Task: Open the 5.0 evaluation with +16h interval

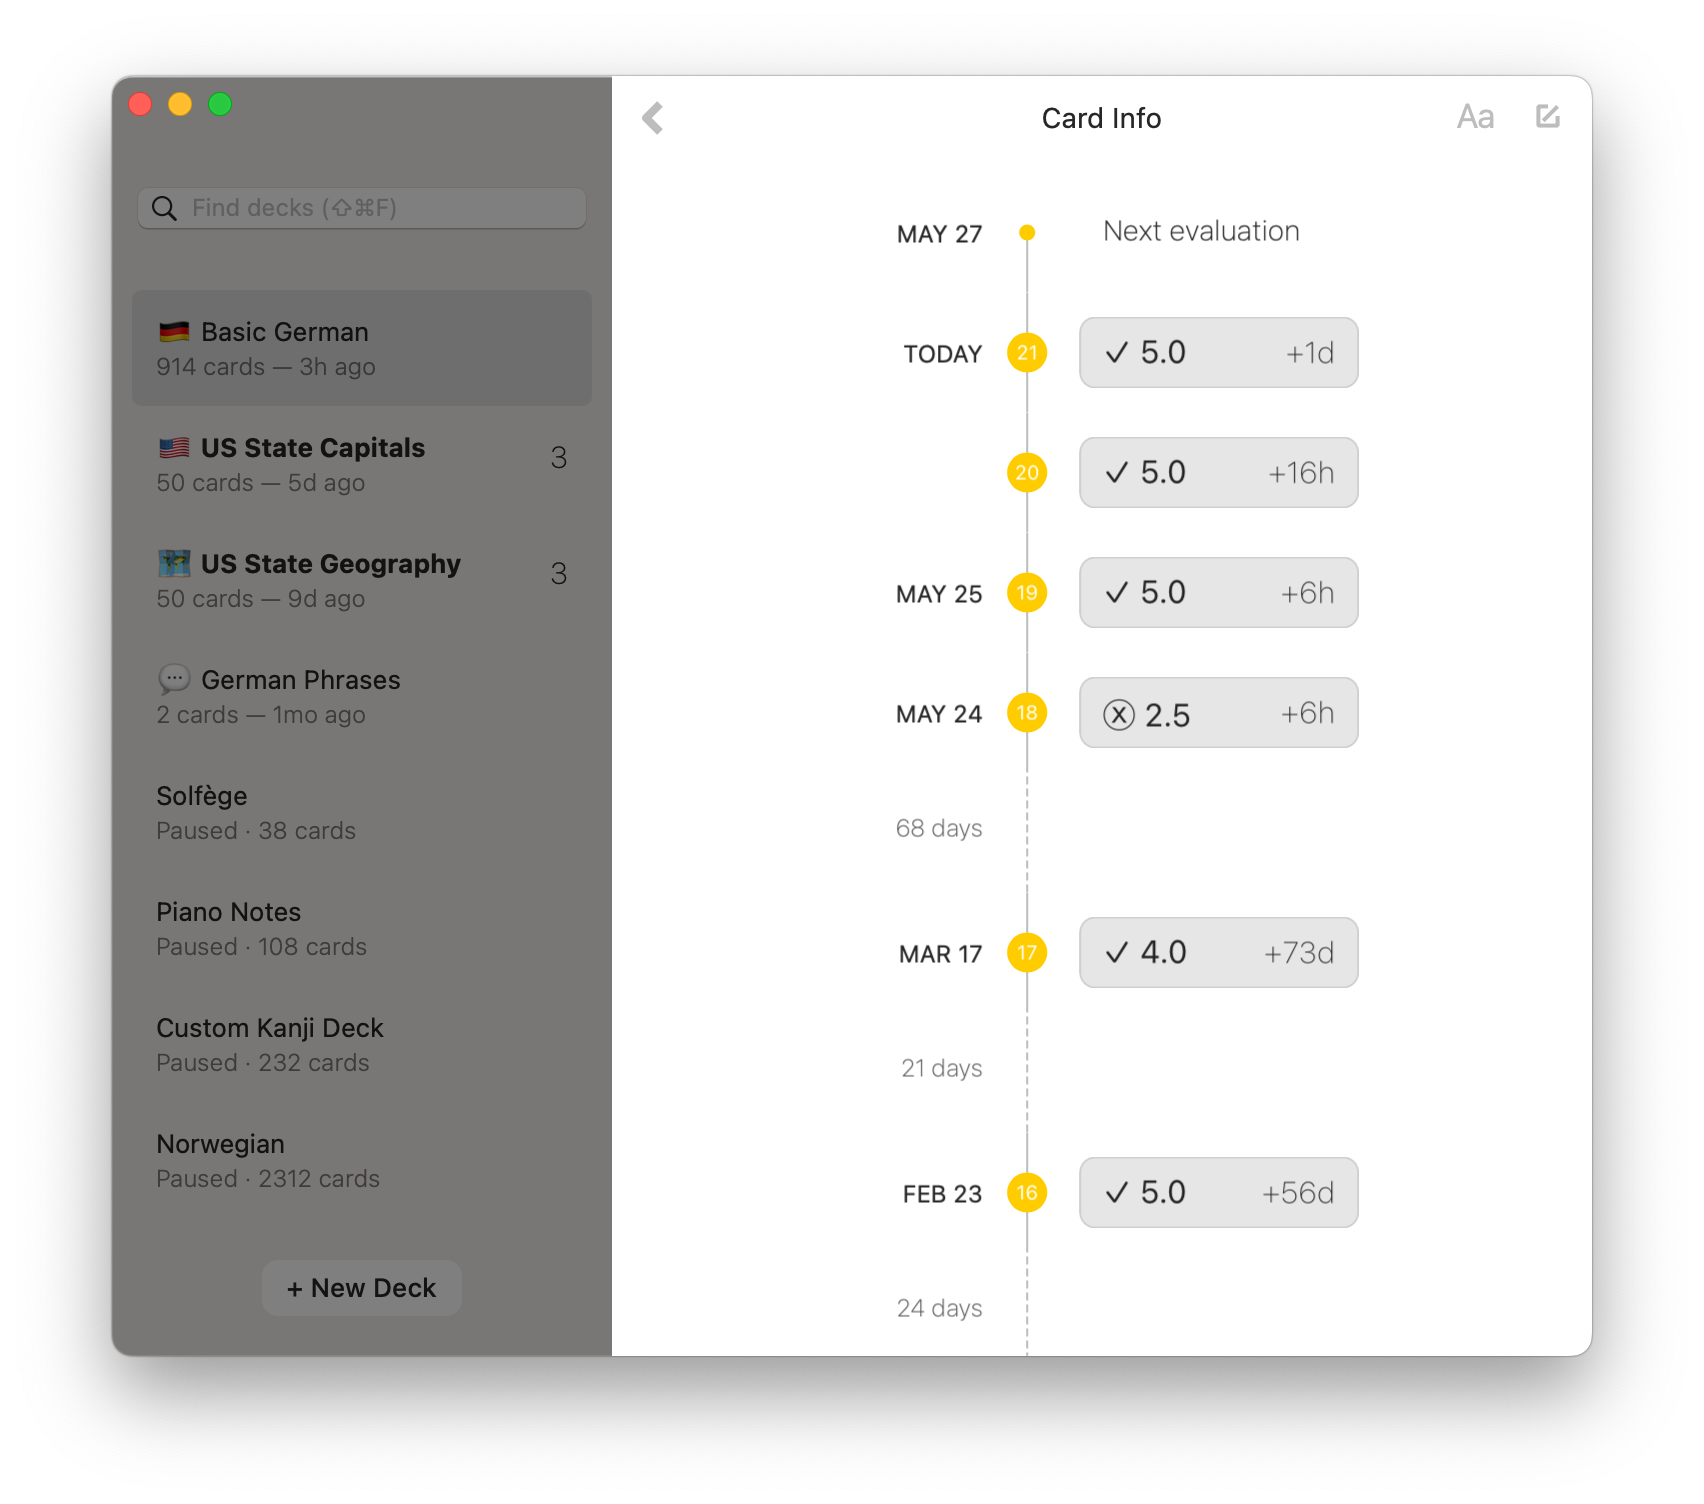Action: pos(1219,473)
